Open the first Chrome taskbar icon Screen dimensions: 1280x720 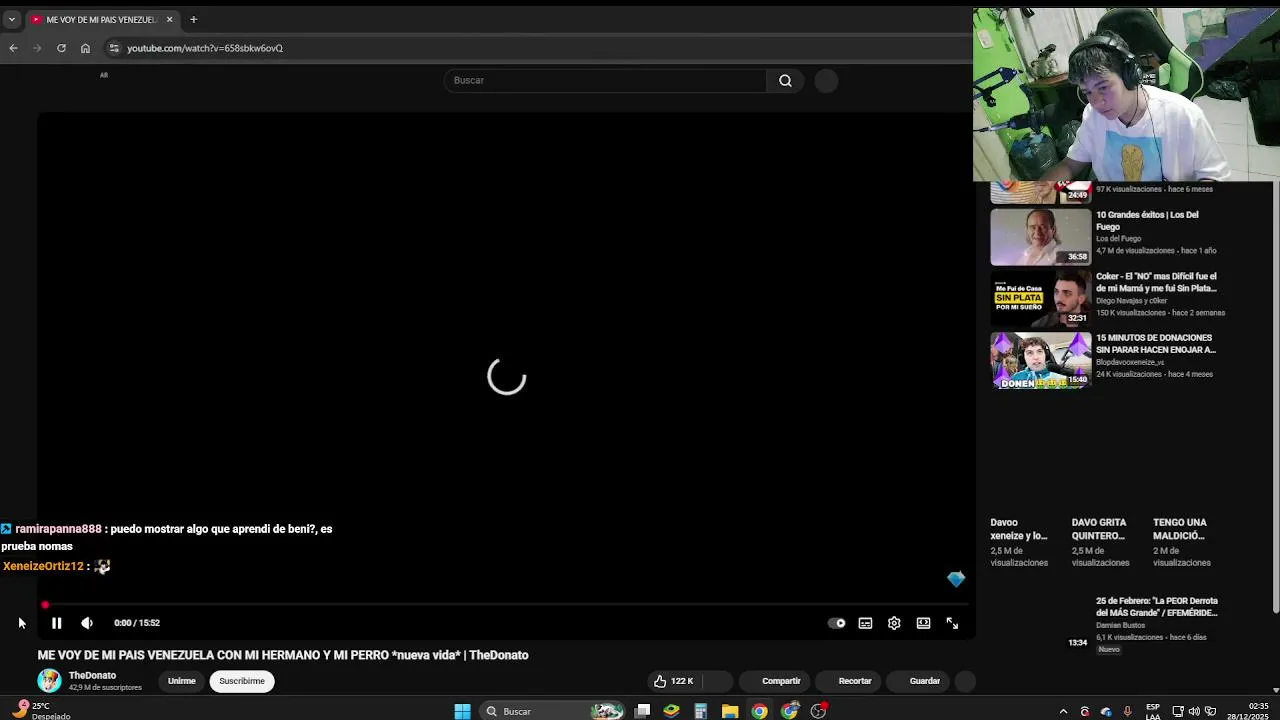click(760, 711)
